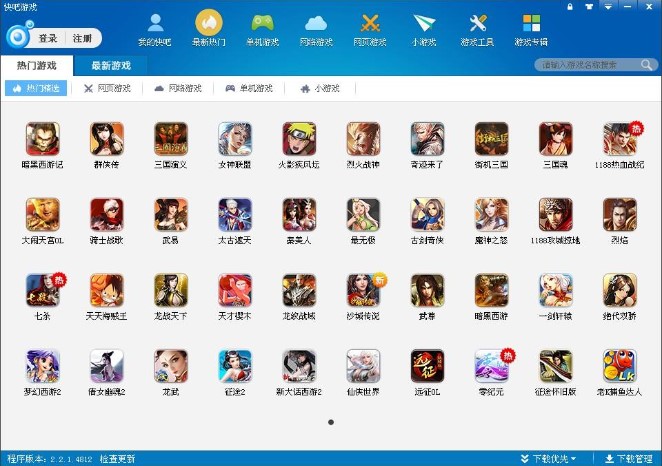Select the 热门精选 filter

[36, 88]
